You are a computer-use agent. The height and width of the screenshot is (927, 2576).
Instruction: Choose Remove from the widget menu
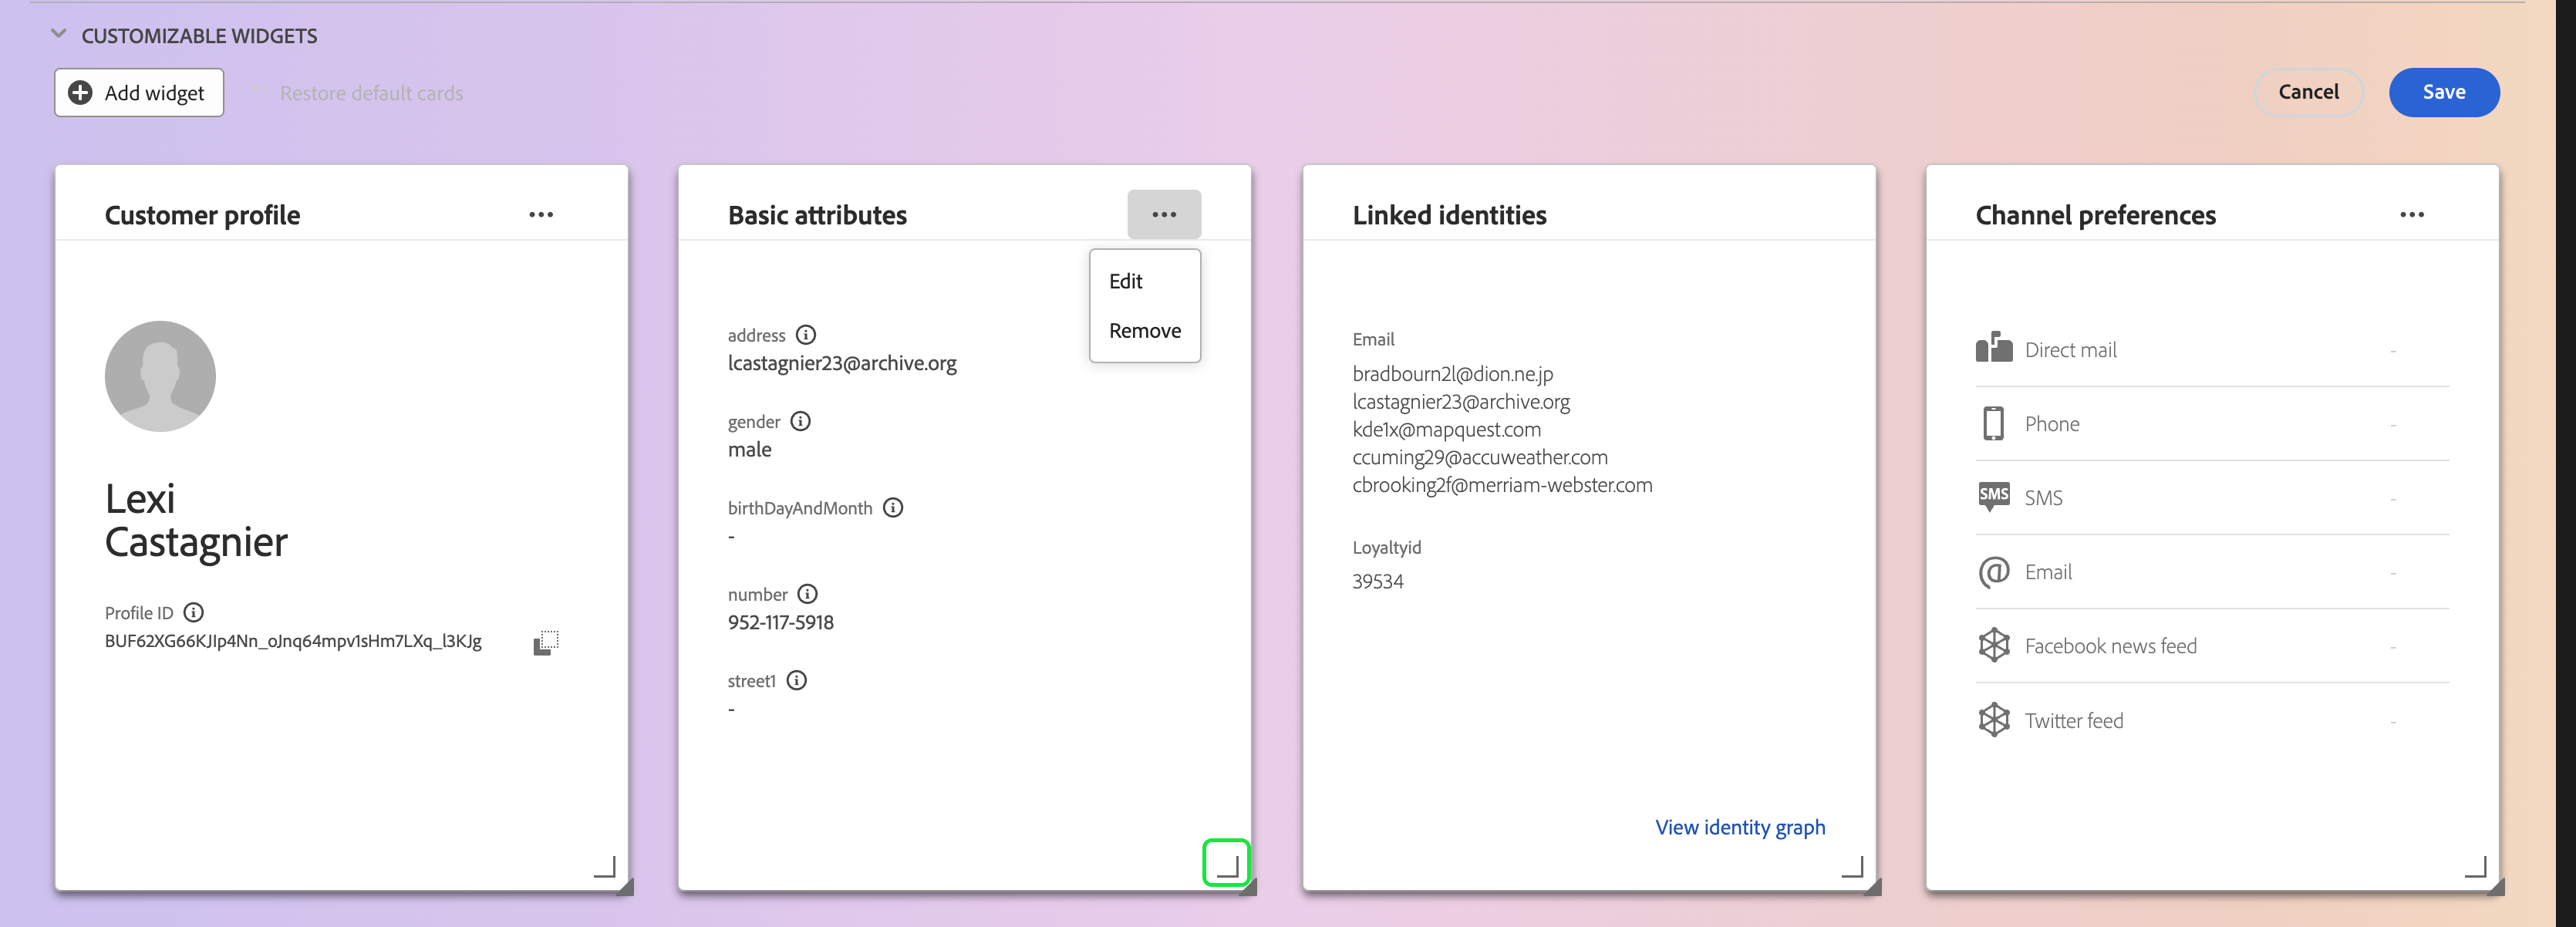tap(1144, 331)
